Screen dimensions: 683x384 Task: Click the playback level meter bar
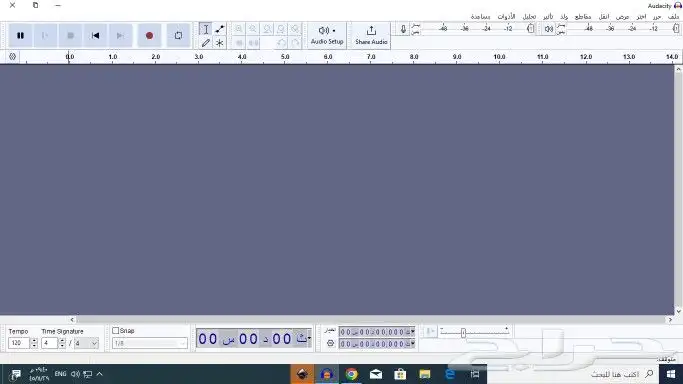(620, 29)
